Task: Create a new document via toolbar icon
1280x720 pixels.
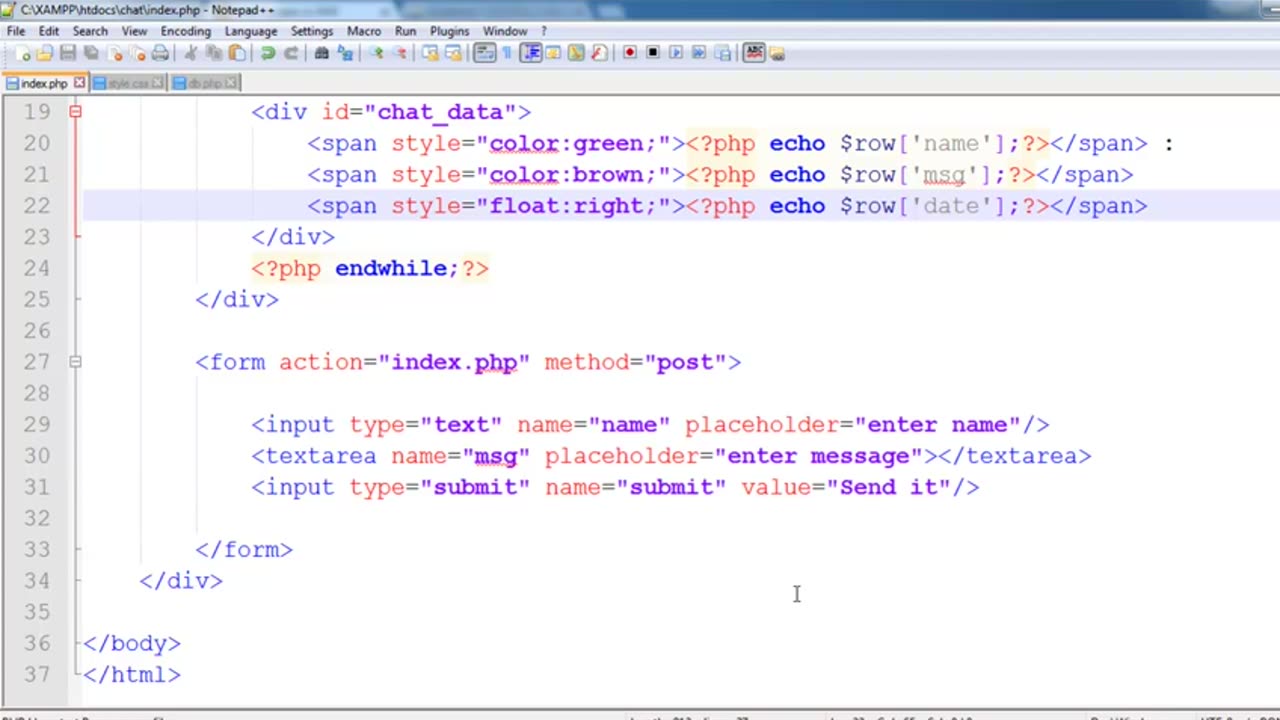Action: 23,53
